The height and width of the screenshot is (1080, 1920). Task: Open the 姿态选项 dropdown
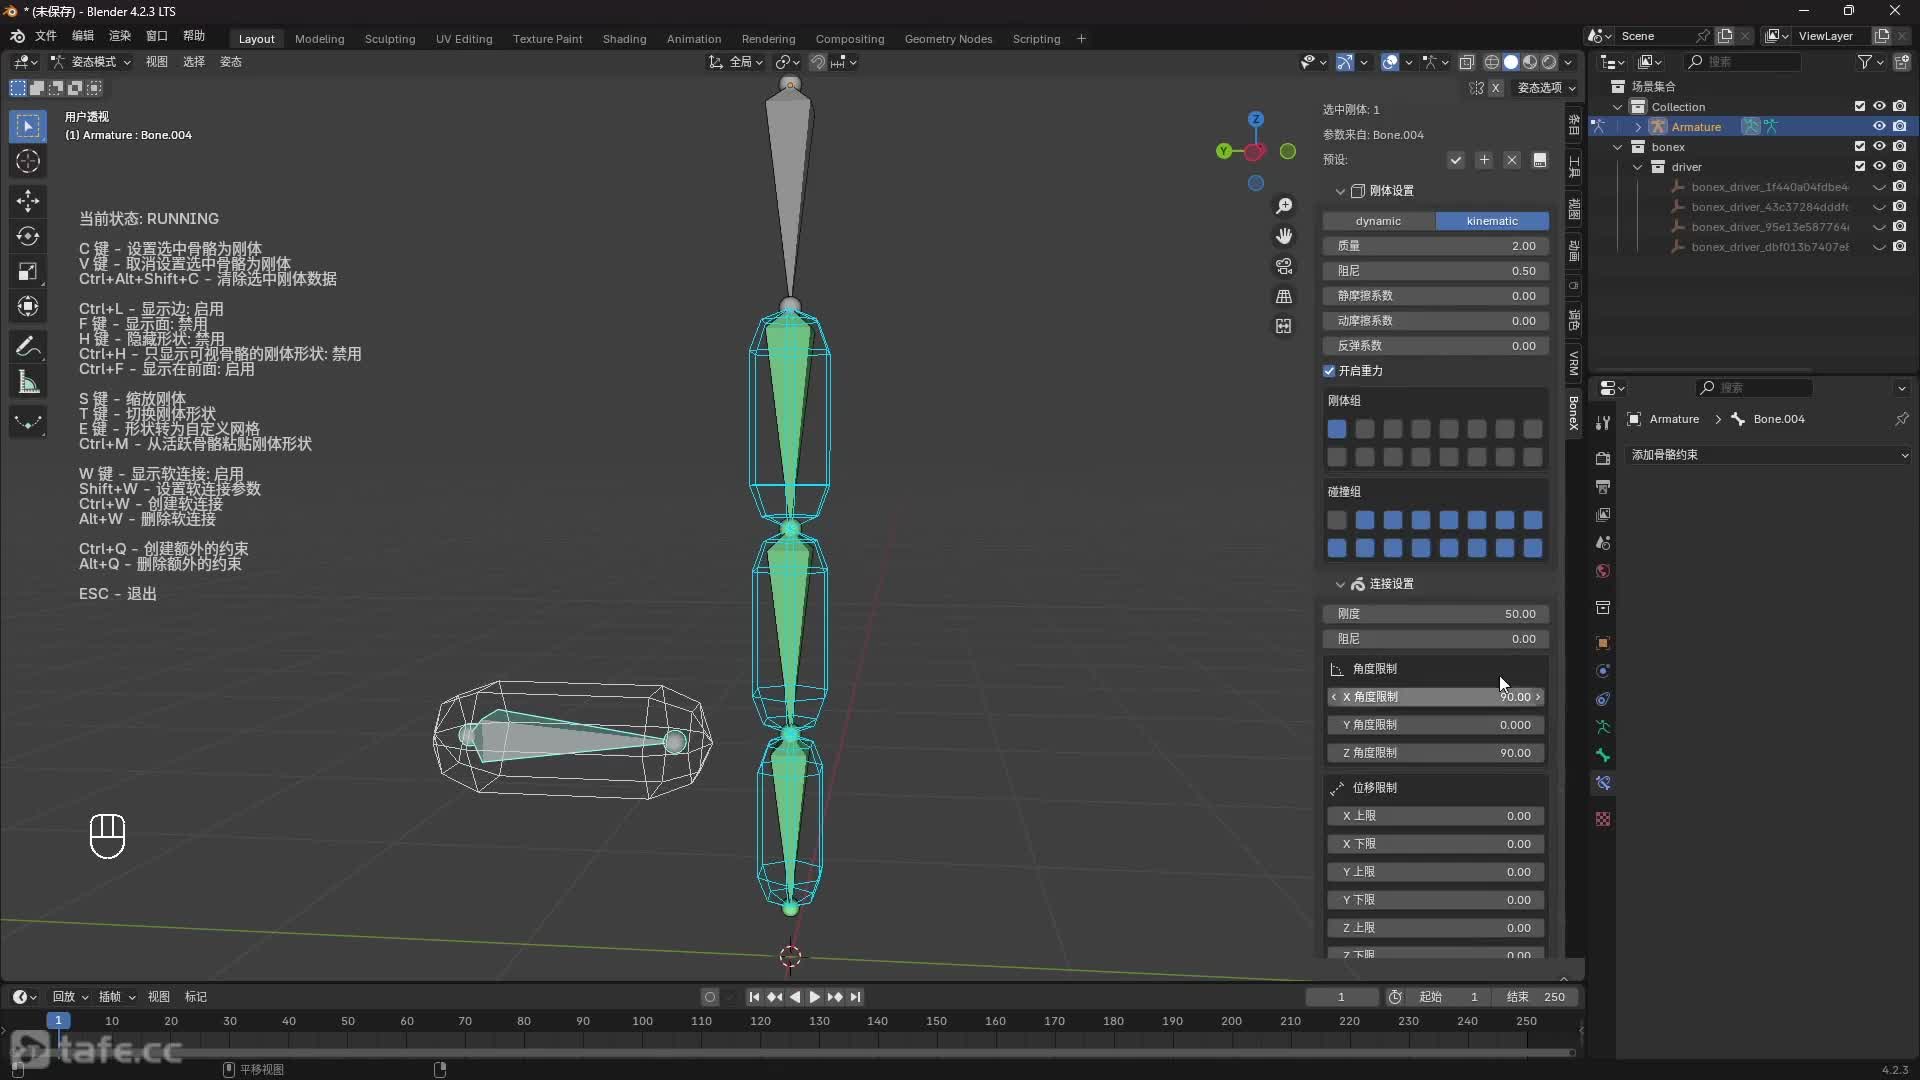pos(1546,88)
